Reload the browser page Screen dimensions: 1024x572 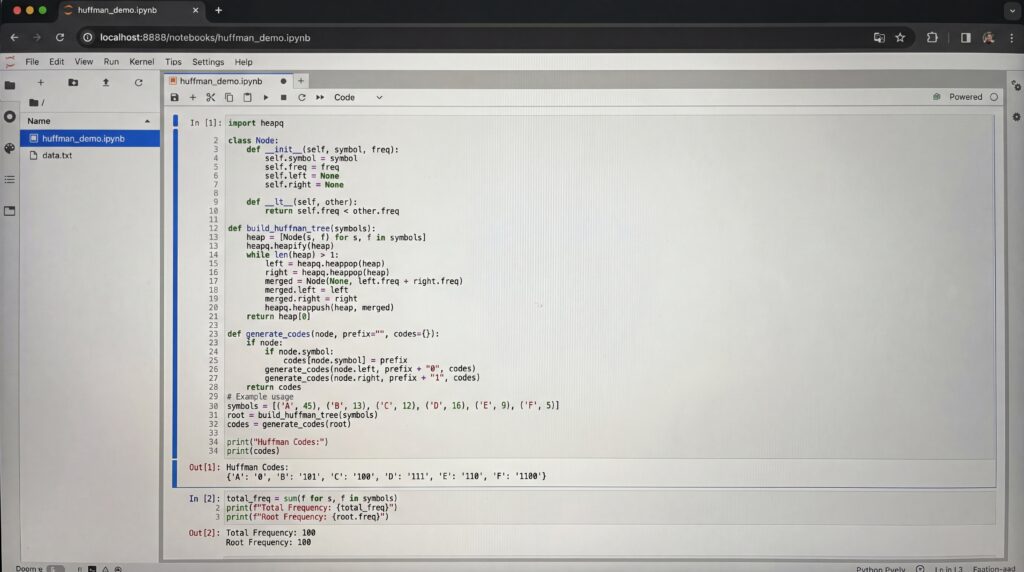(59, 38)
